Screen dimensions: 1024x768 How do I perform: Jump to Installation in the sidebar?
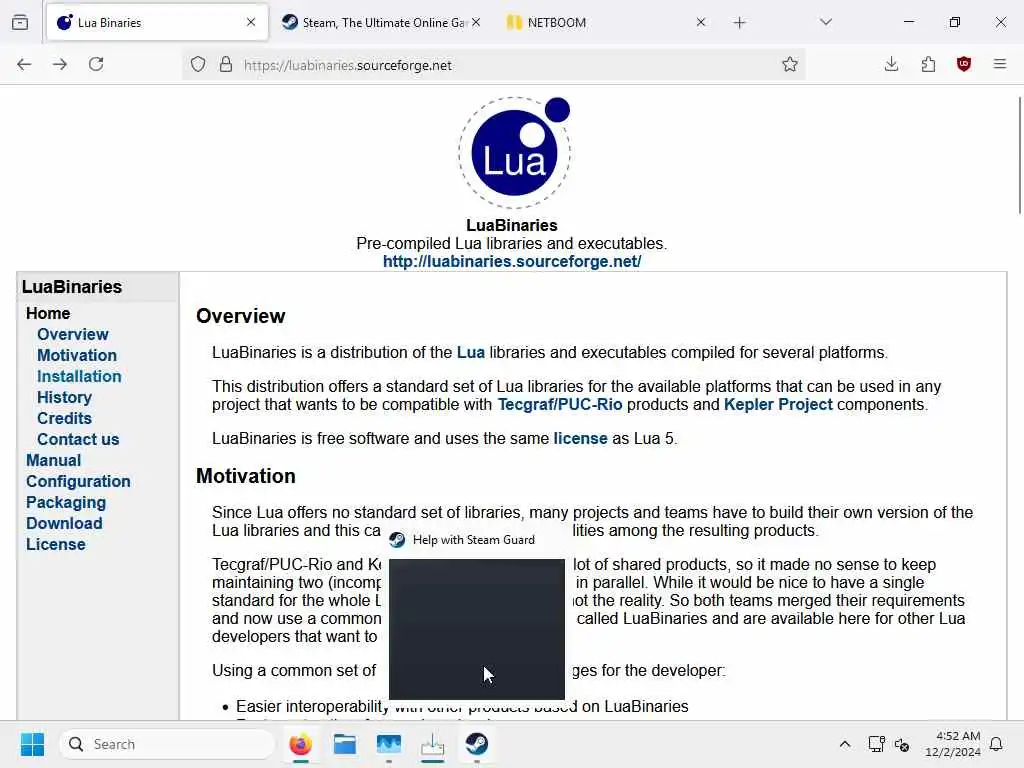click(x=79, y=376)
